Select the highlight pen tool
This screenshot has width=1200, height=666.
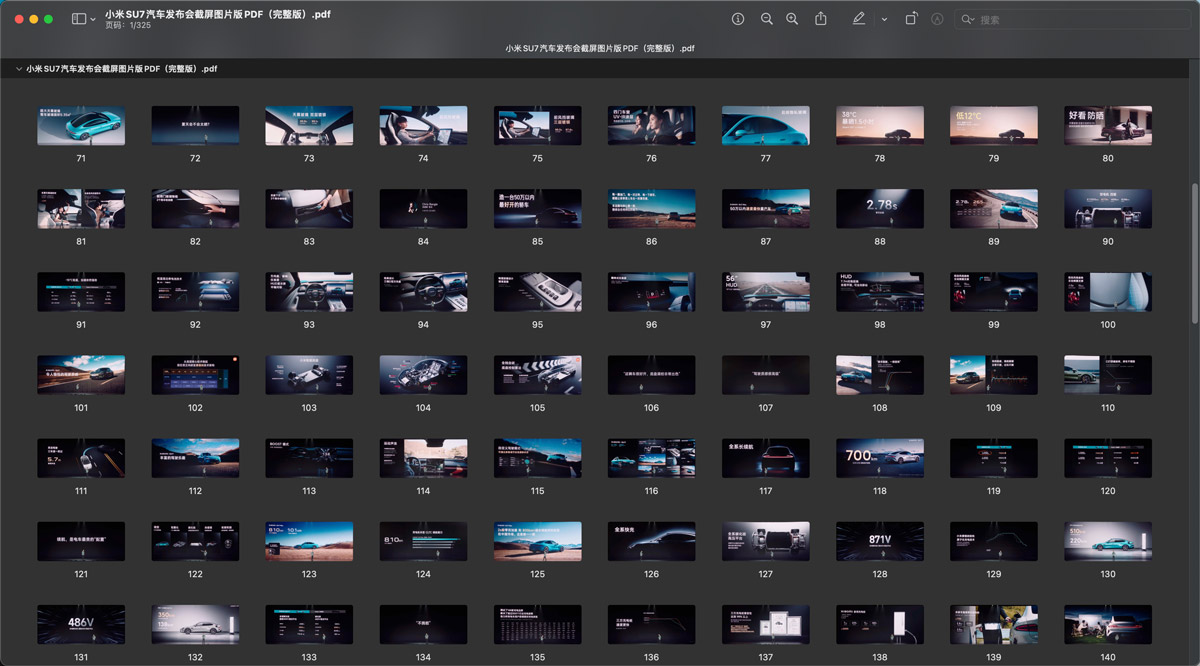click(x=859, y=19)
